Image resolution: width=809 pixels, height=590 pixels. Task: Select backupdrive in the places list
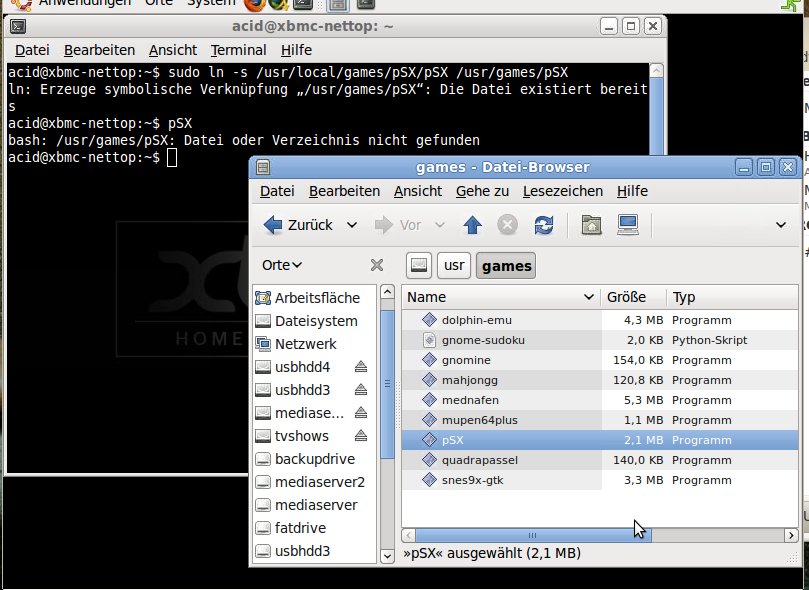point(315,459)
